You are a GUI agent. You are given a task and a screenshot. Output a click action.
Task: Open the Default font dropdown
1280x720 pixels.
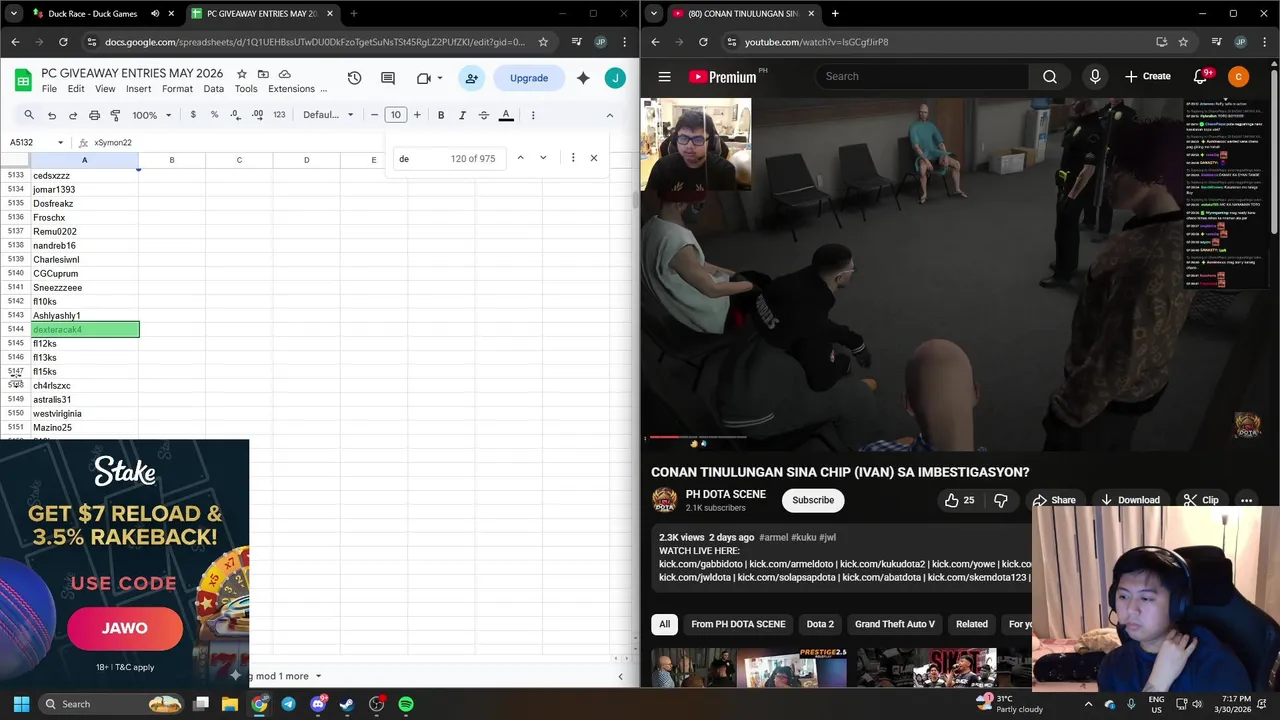(328, 115)
